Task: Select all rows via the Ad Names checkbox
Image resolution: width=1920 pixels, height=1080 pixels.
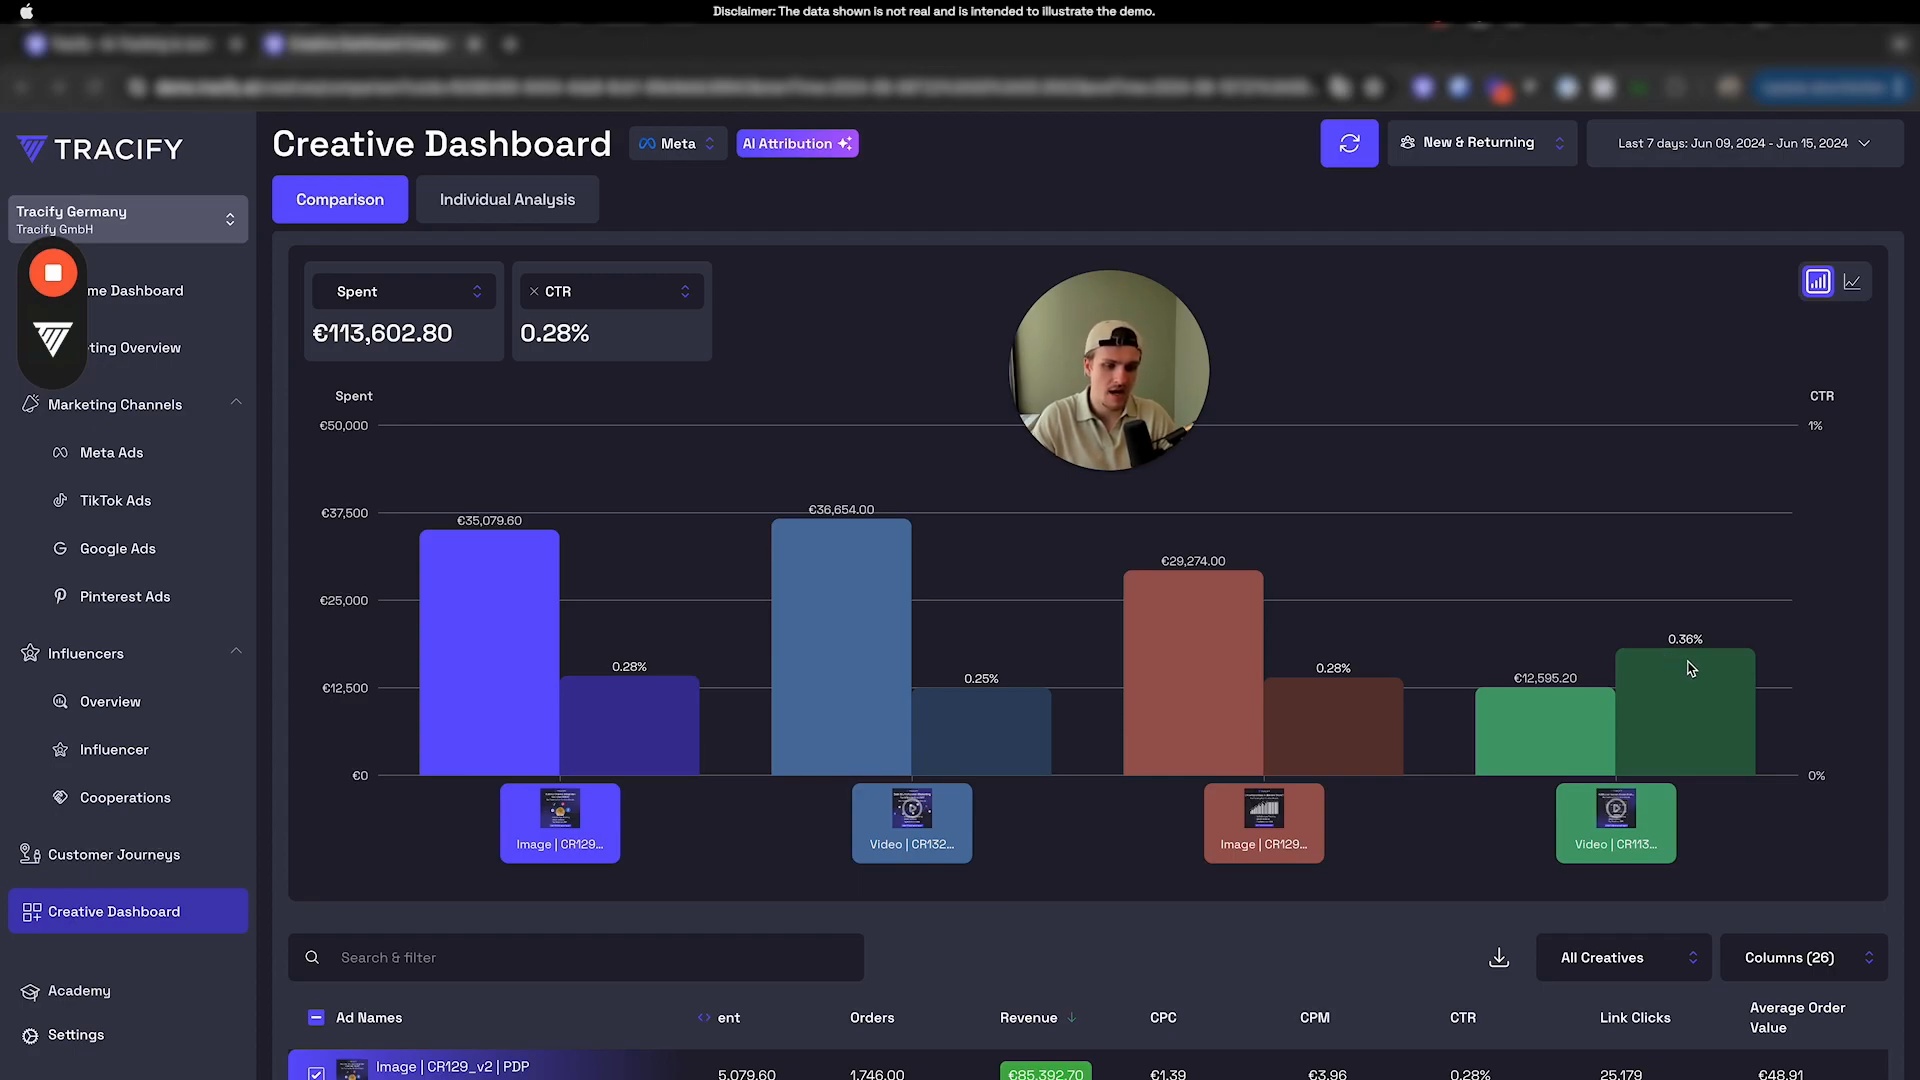Action: tap(316, 1017)
